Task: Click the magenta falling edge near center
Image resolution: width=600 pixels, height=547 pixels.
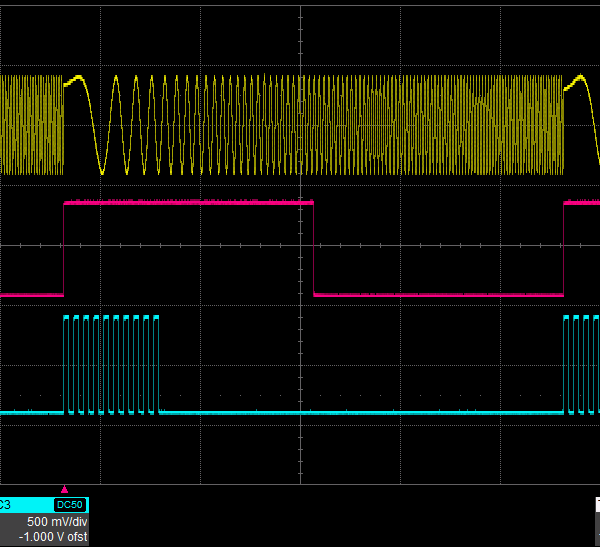Action: coord(313,248)
